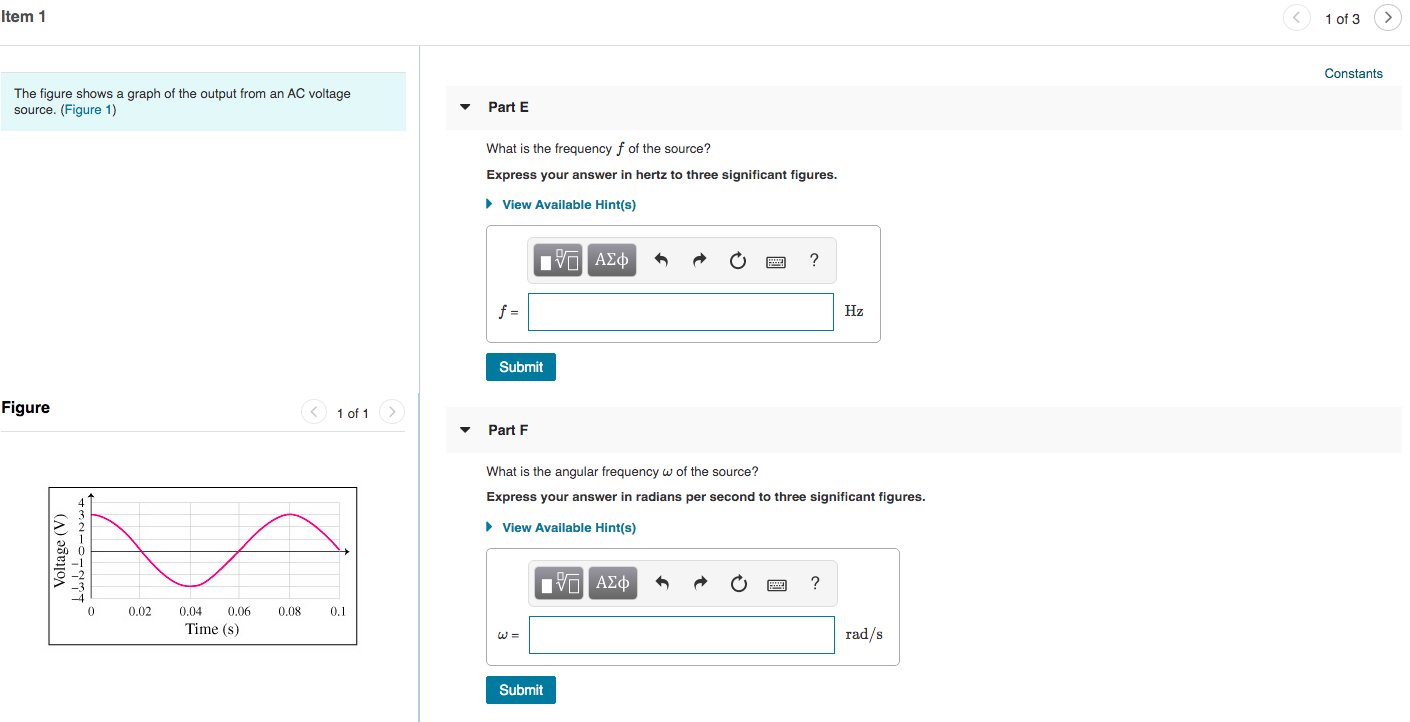The image size is (1410, 722).
Task: Select the 'rad/s' unit label
Action: (x=864, y=634)
